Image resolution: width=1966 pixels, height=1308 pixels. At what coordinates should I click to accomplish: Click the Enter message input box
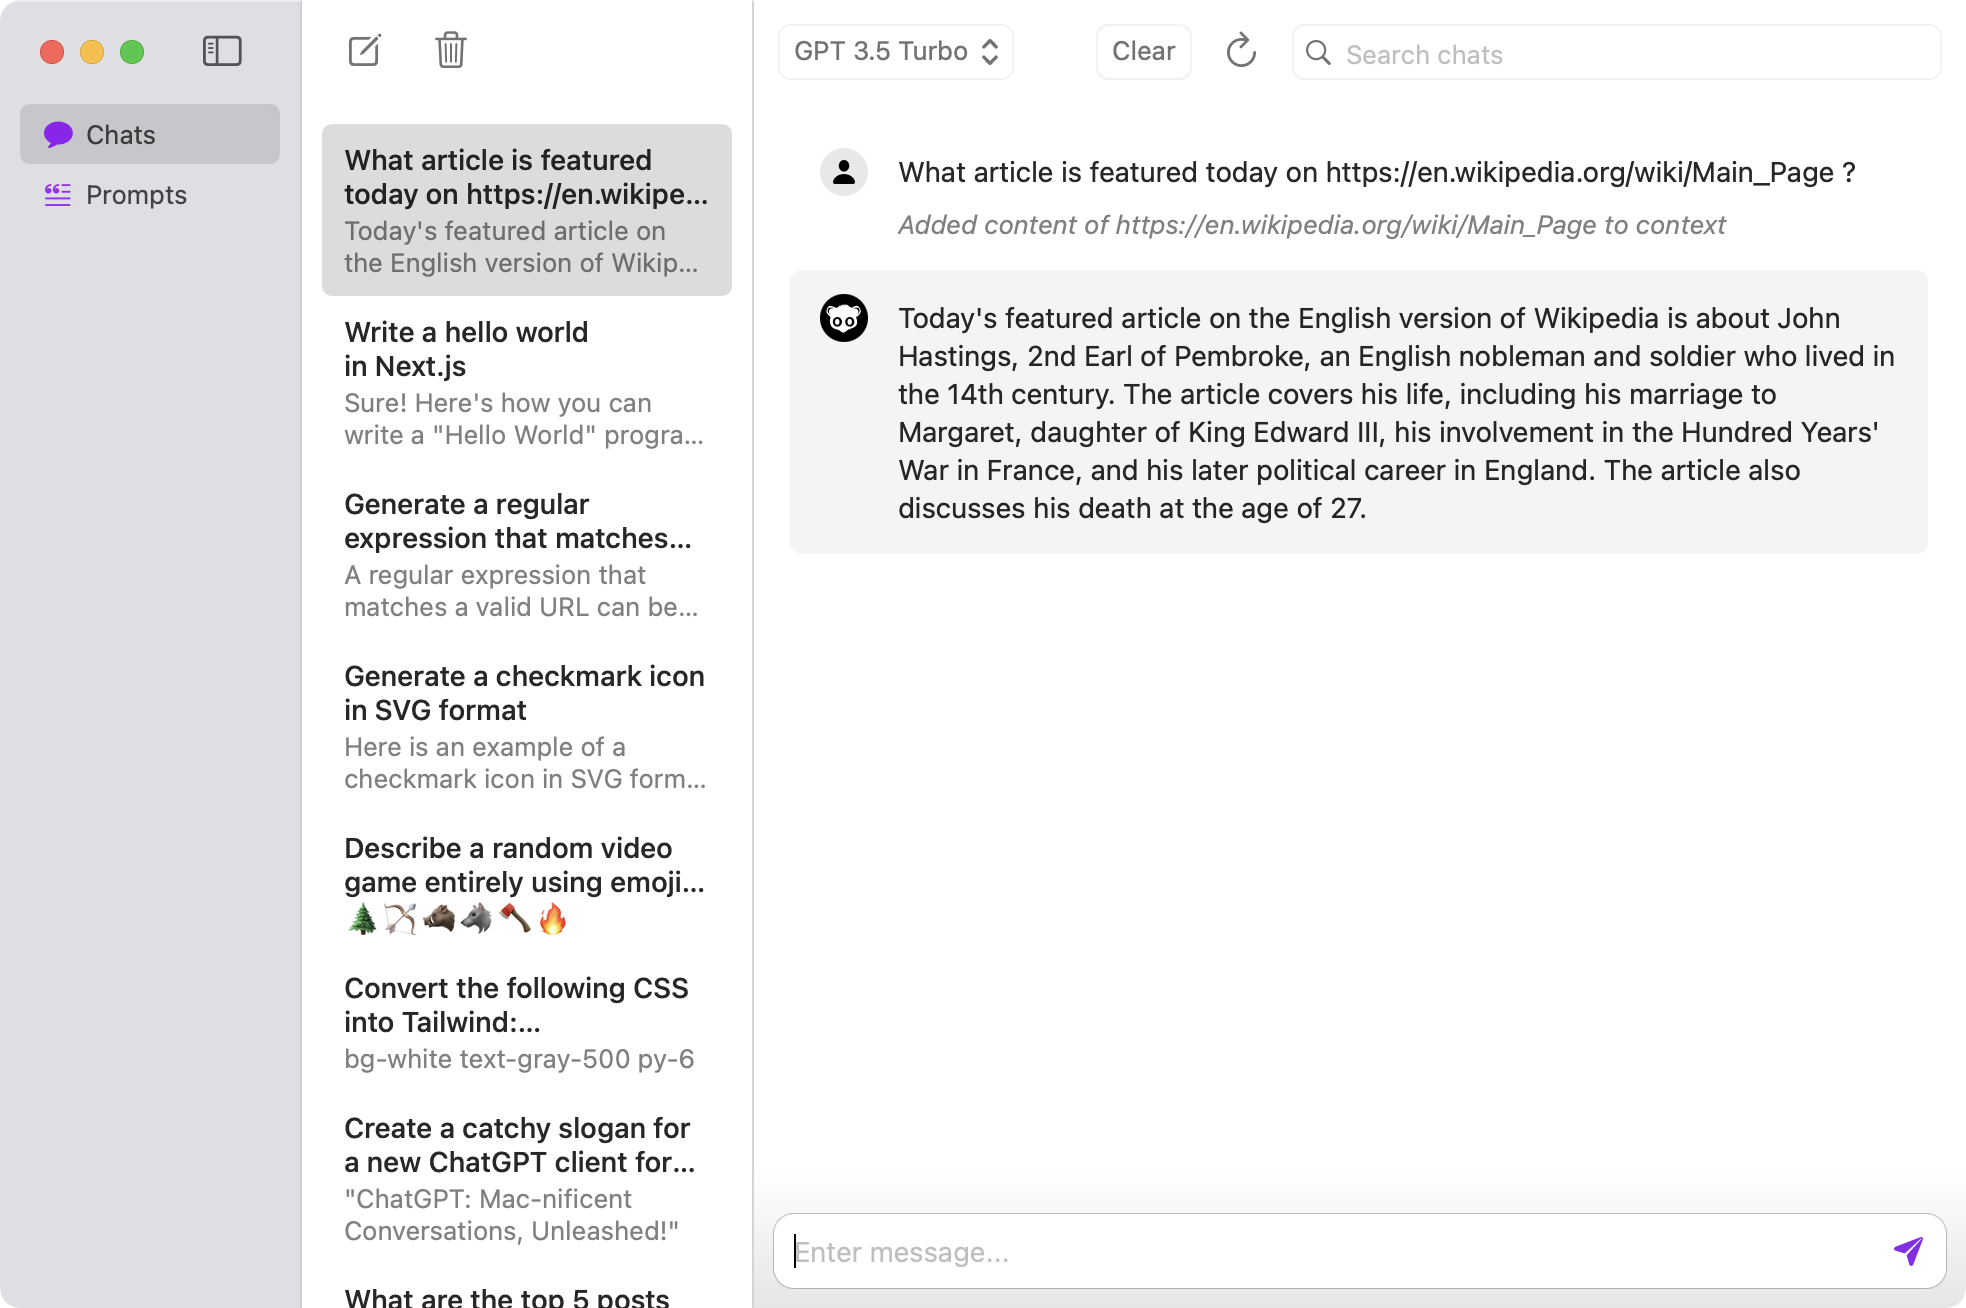tap(1330, 1251)
